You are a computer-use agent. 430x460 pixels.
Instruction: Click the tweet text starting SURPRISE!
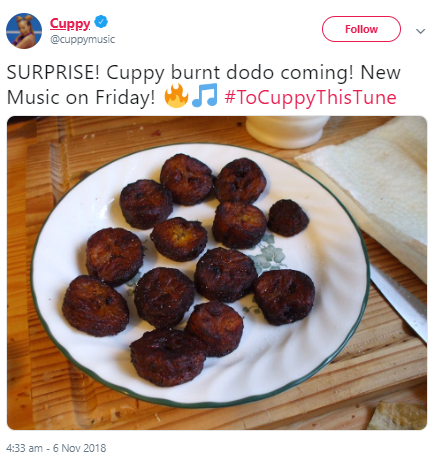click(203, 85)
